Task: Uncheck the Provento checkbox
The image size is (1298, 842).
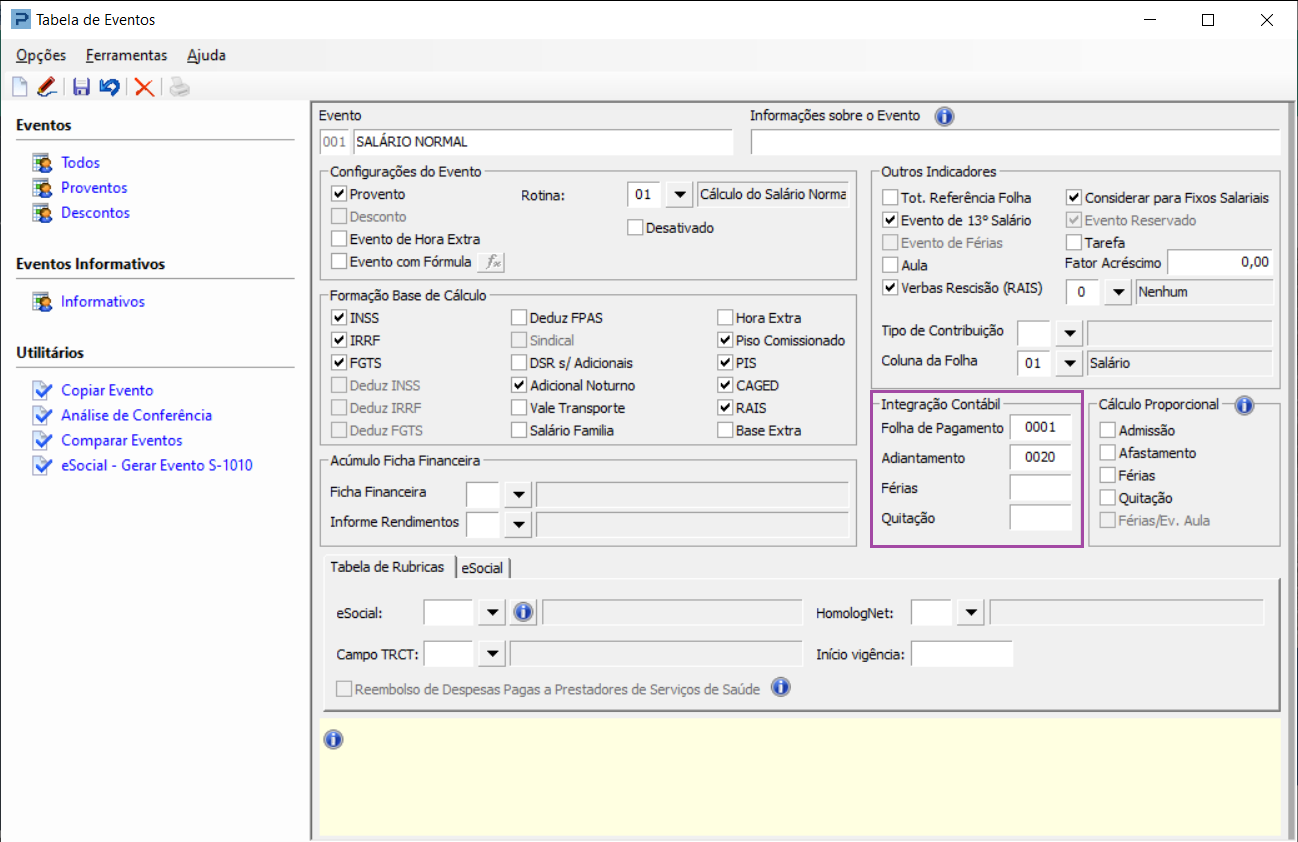Action: coord(339,194)
